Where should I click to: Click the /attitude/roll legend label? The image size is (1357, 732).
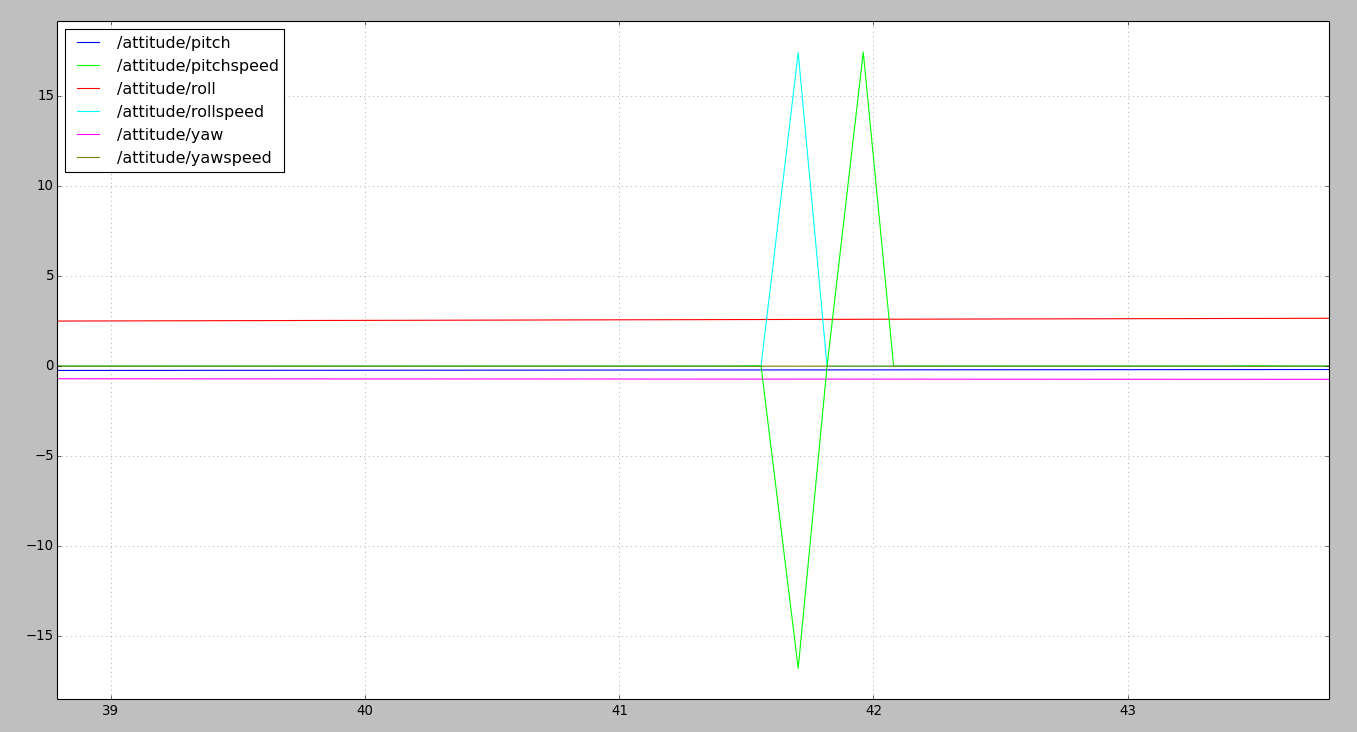pyautogui.click(x=166, y=89)
